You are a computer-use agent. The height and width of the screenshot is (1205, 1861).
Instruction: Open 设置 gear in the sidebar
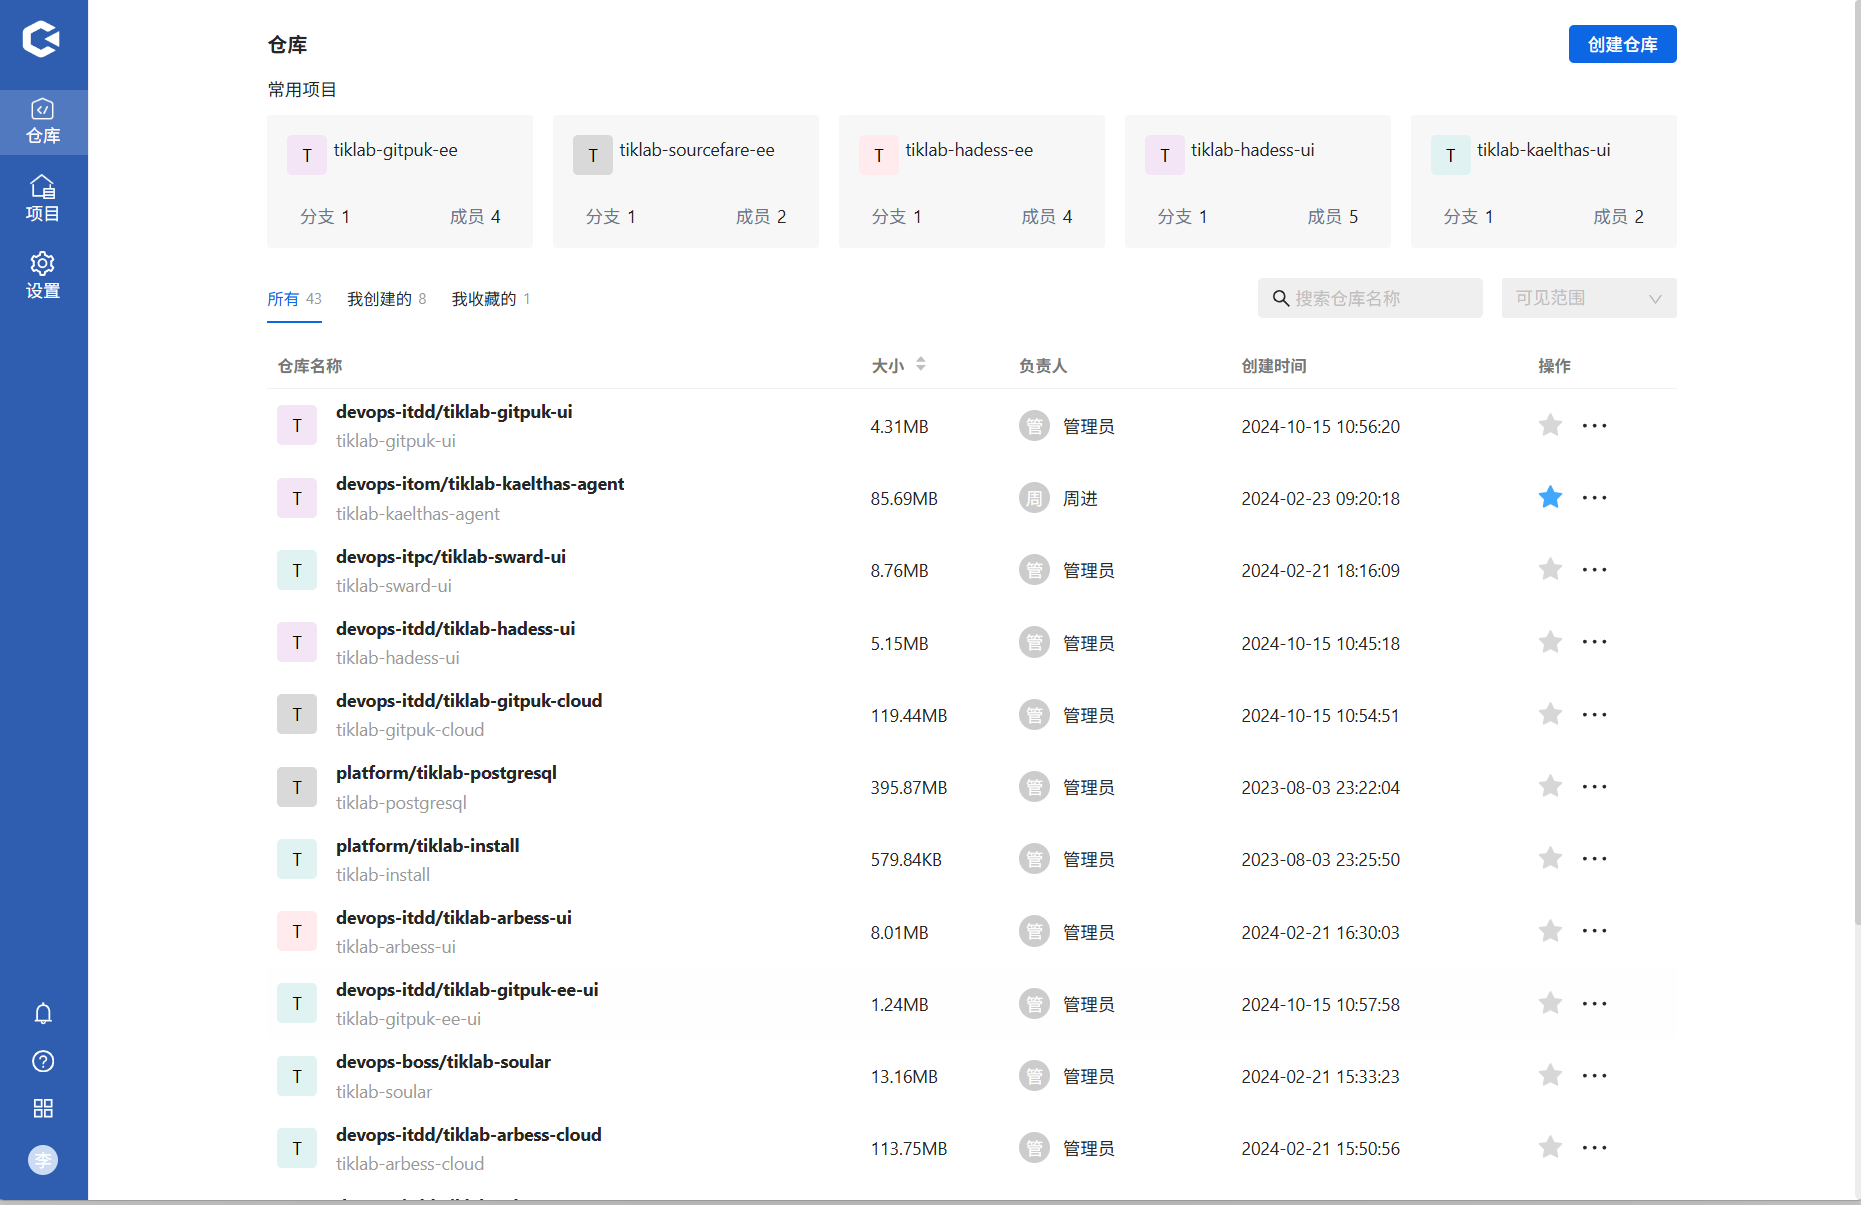click(x=43, y=276)
